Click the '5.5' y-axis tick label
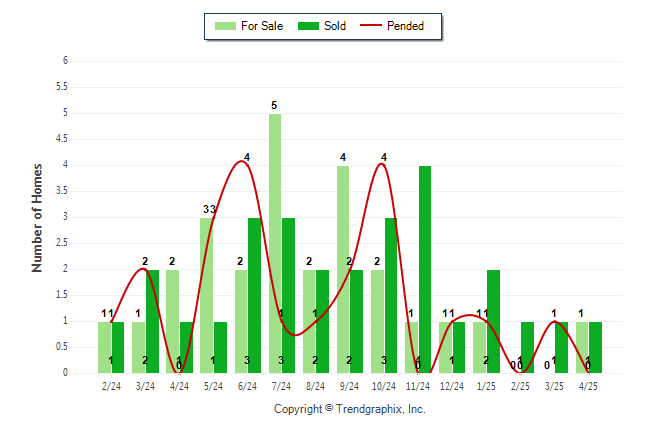646x434 pixels. pyautogui.click(x=62, y=87)
